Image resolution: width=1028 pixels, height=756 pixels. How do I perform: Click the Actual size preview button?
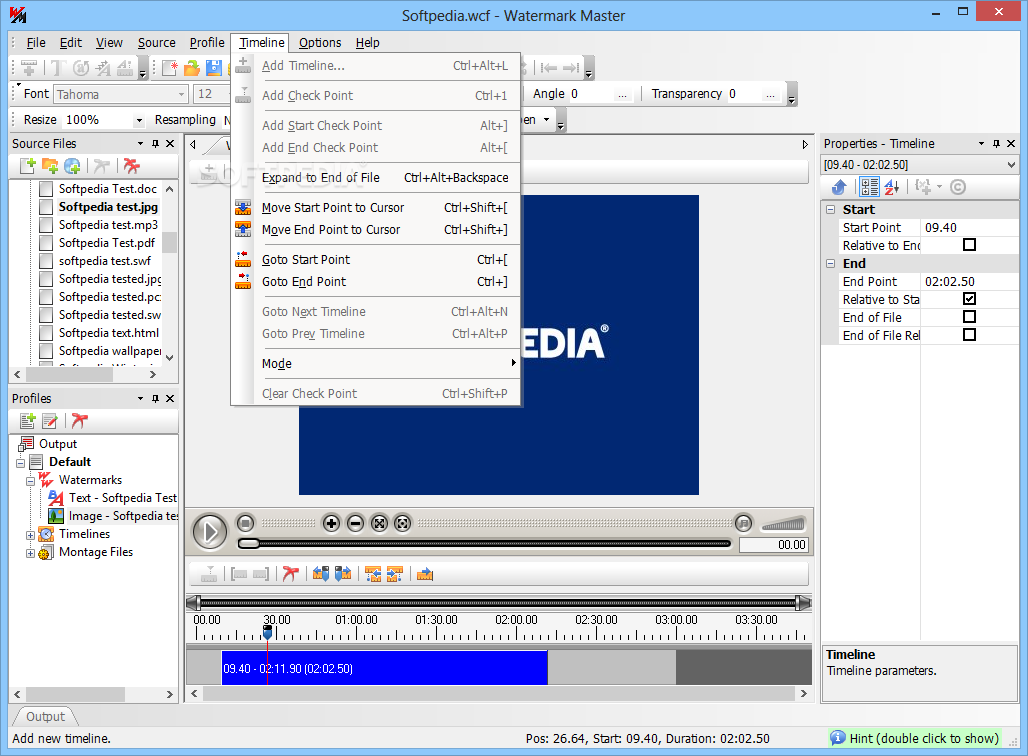point(403,523)
